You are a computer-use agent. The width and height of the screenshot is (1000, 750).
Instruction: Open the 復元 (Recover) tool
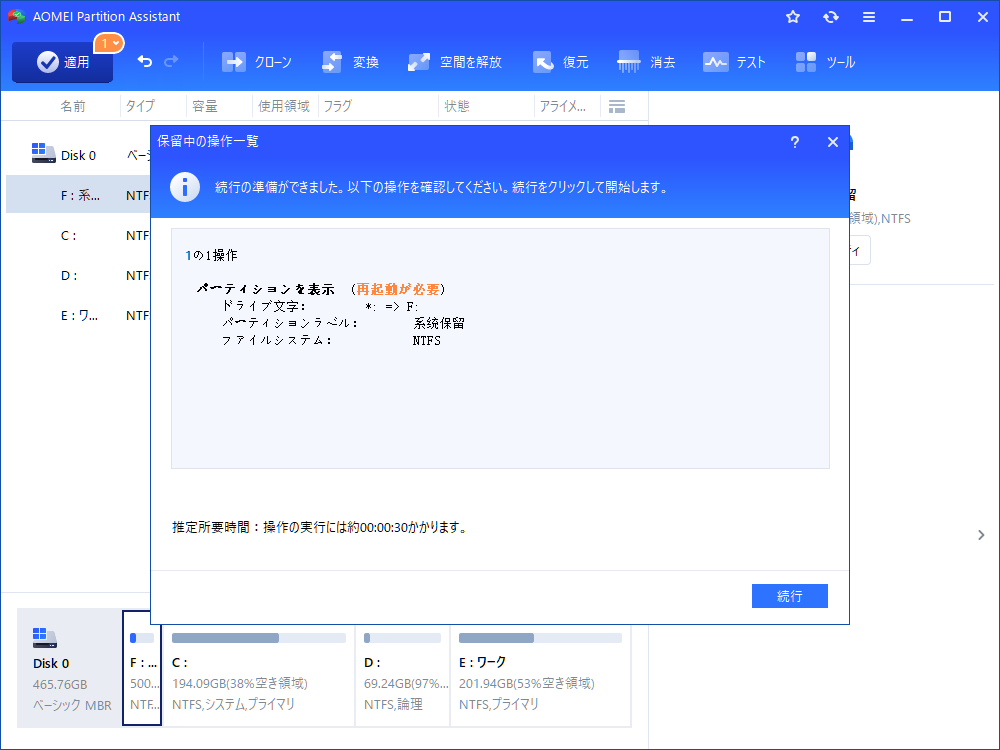(x=561, y=62)
